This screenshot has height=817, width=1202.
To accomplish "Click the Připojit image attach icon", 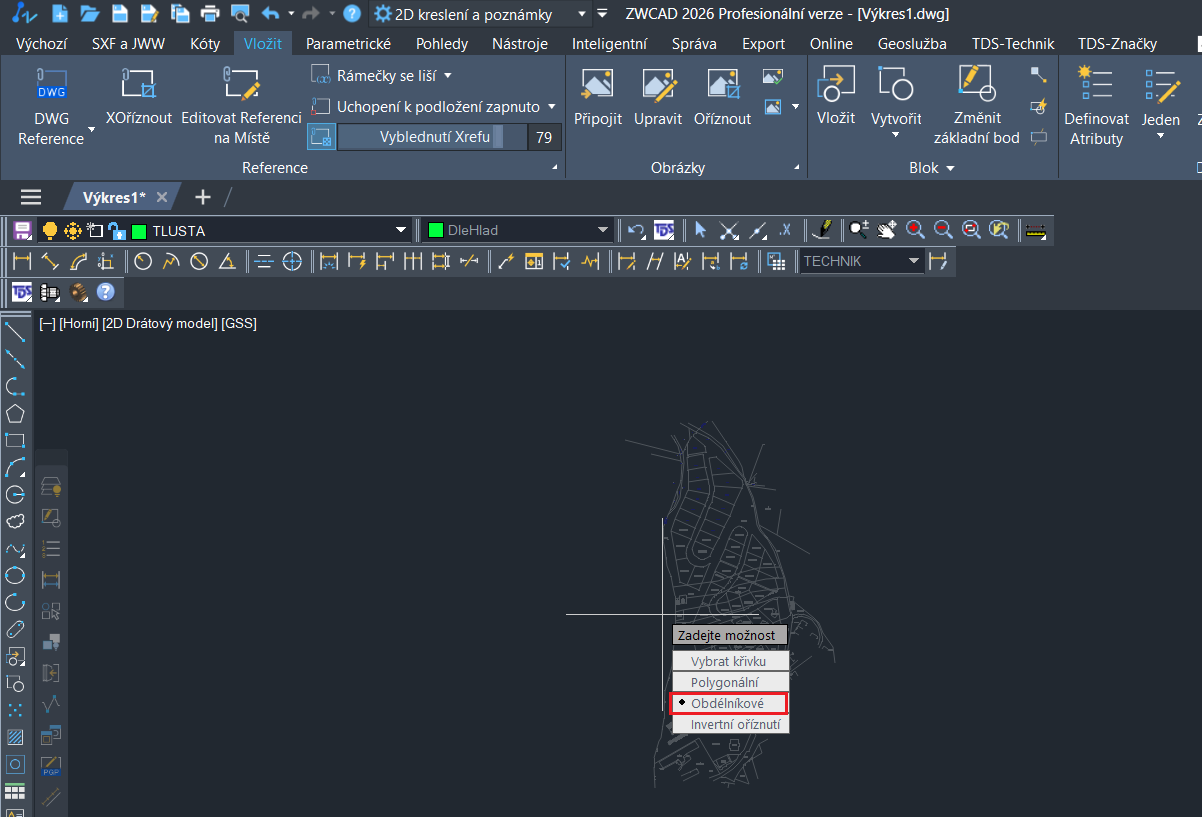I will (x=598, y=86).
